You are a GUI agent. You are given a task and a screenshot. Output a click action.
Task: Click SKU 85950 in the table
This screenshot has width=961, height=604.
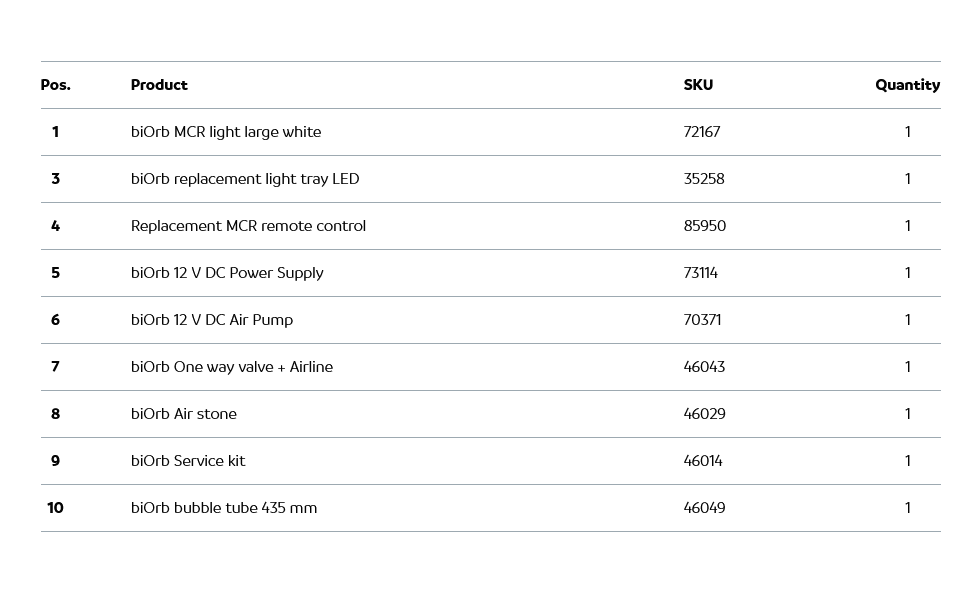tap(705, 226)
